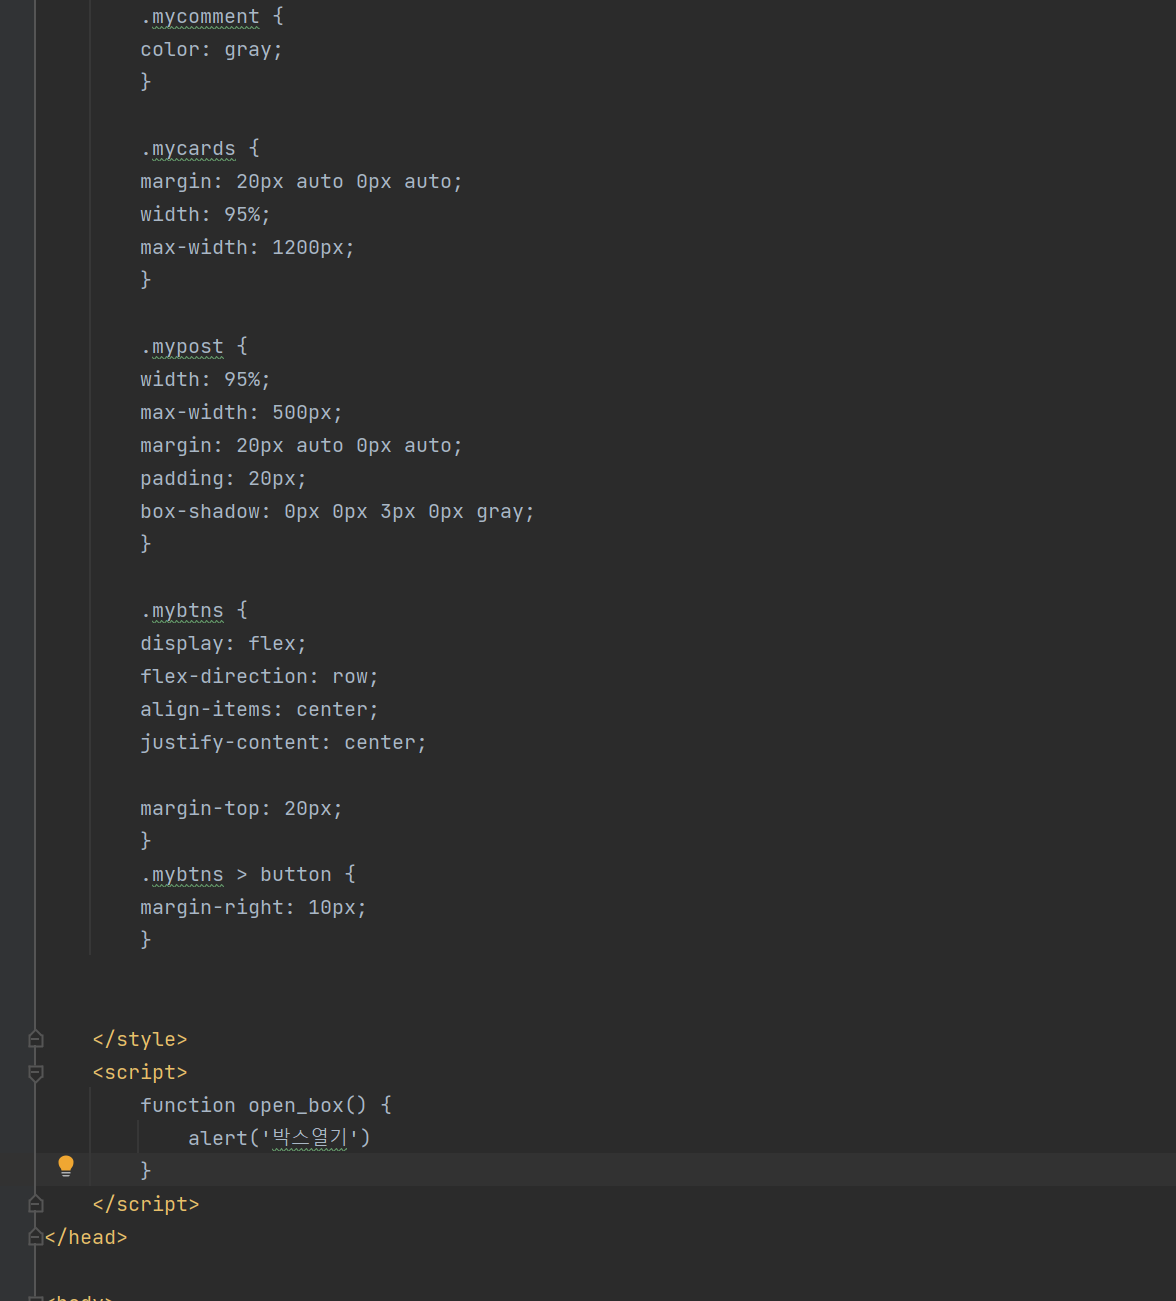Click the alert('박스열기') statement
The height and width of the screenshot is (1301, 1176).
click(x=279, y=1138)
